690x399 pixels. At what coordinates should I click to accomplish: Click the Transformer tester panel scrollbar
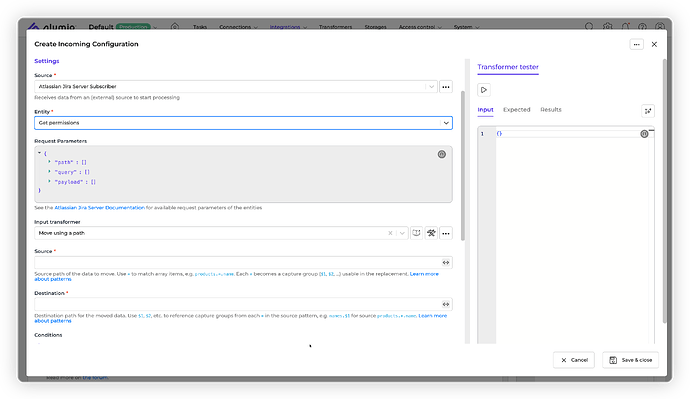pyautogui.click(x=664, y=191)
